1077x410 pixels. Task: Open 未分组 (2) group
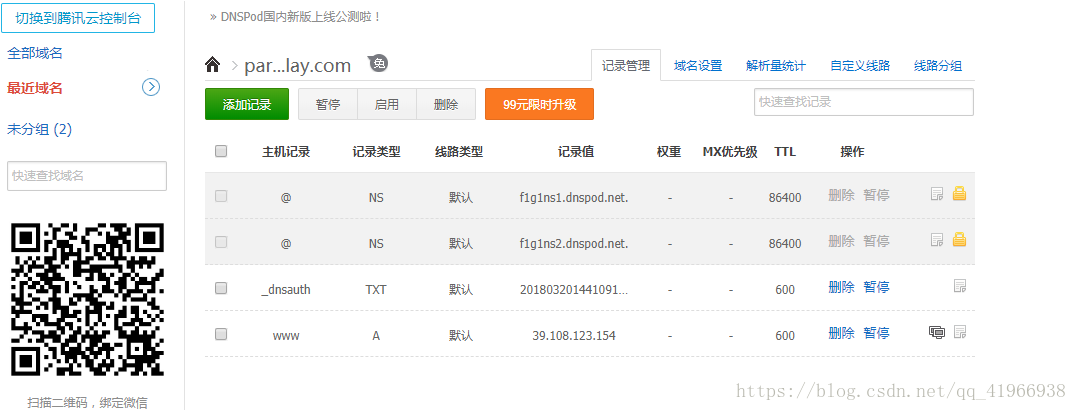[x=40, y=129]
